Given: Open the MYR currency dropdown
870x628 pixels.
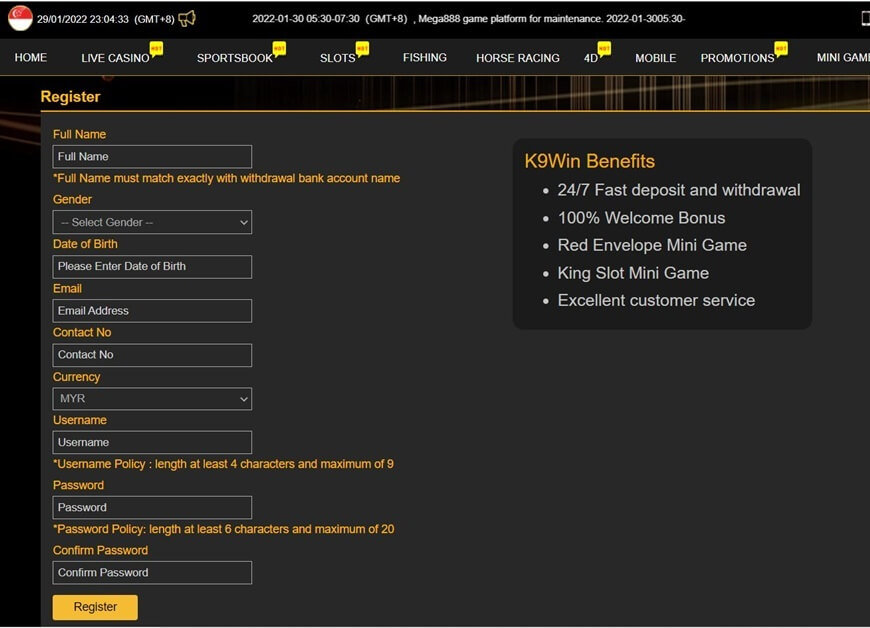Looking at the screenshot, I should pos(152,399).
